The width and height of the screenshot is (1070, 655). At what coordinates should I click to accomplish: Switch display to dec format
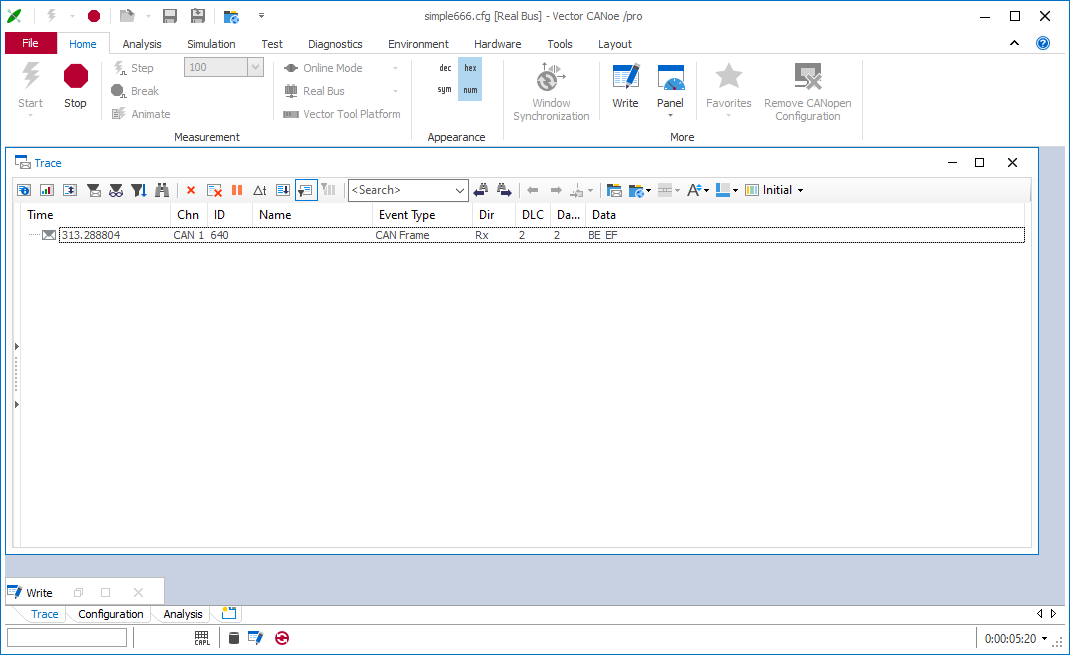click(x=445, y=68)
